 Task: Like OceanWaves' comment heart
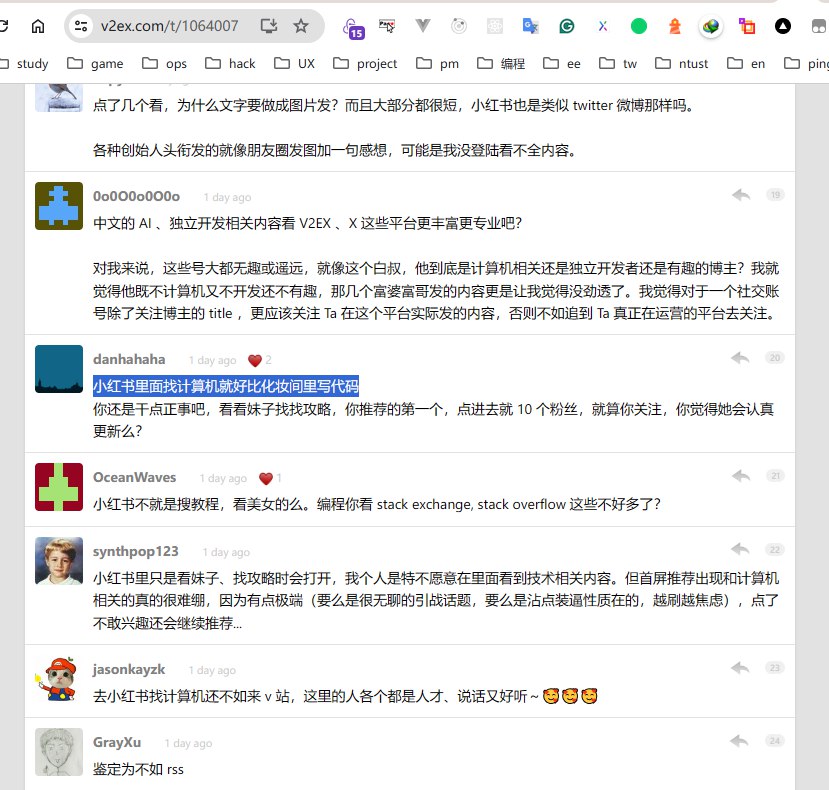pyautogui.click(x=266, y=478)
